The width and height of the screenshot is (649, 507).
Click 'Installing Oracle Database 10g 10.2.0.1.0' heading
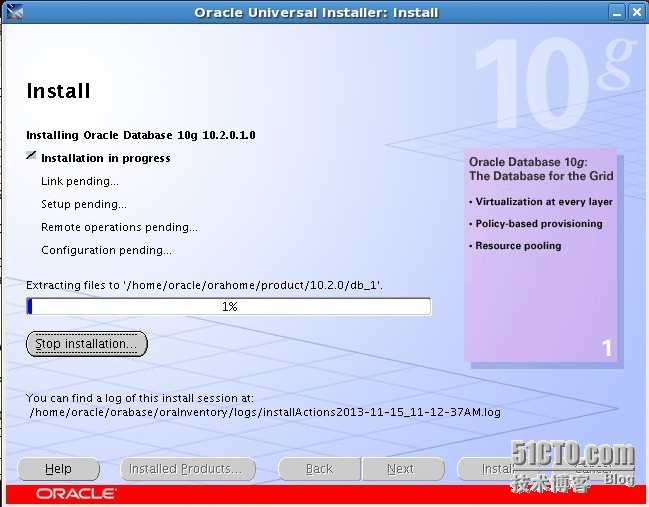click(x=141, y=135)
